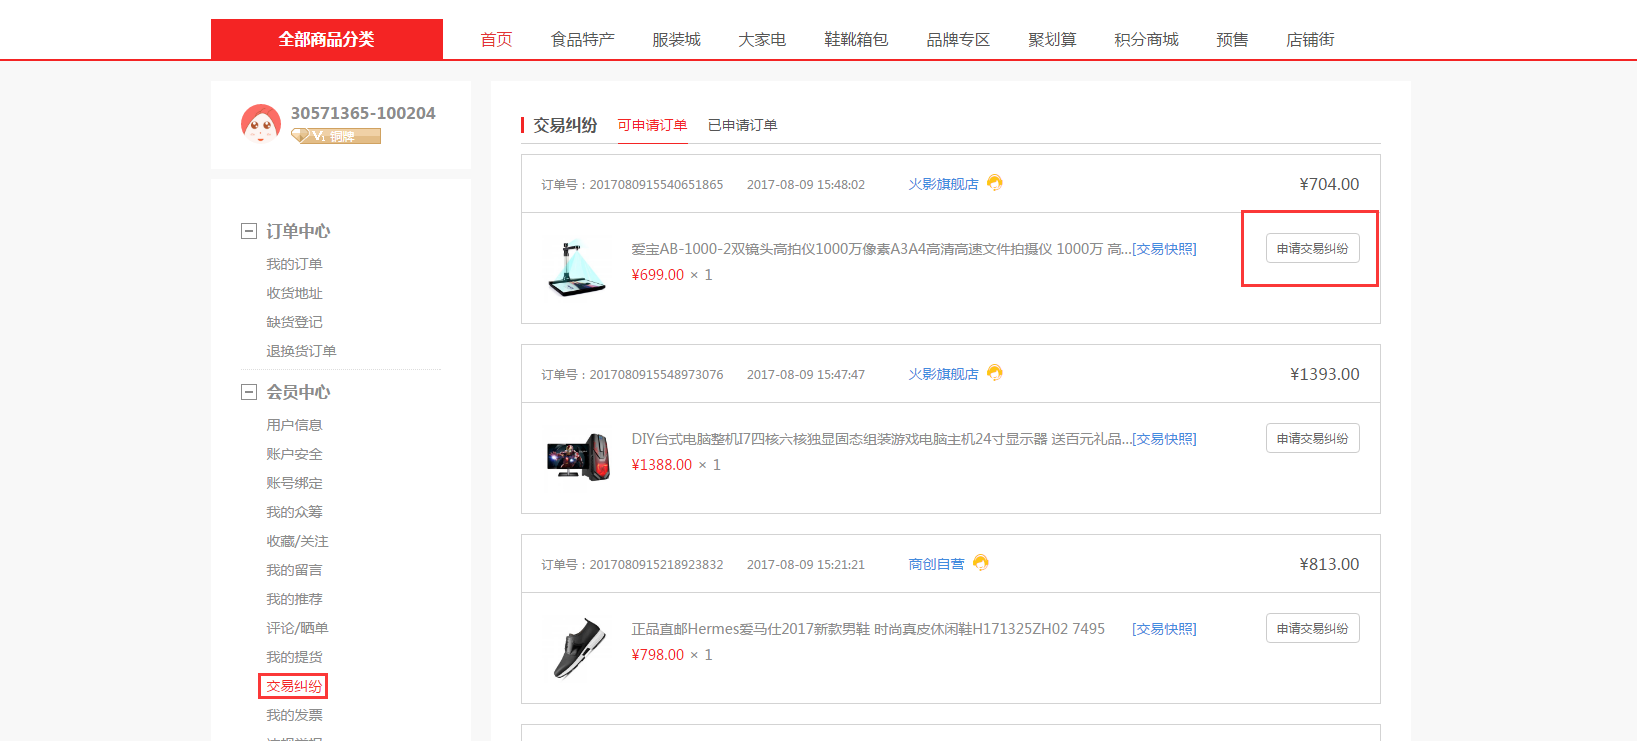Open 全部商品分类 category menu
Viewport: 1637px width, 741px height.
[x=327, y=39]
